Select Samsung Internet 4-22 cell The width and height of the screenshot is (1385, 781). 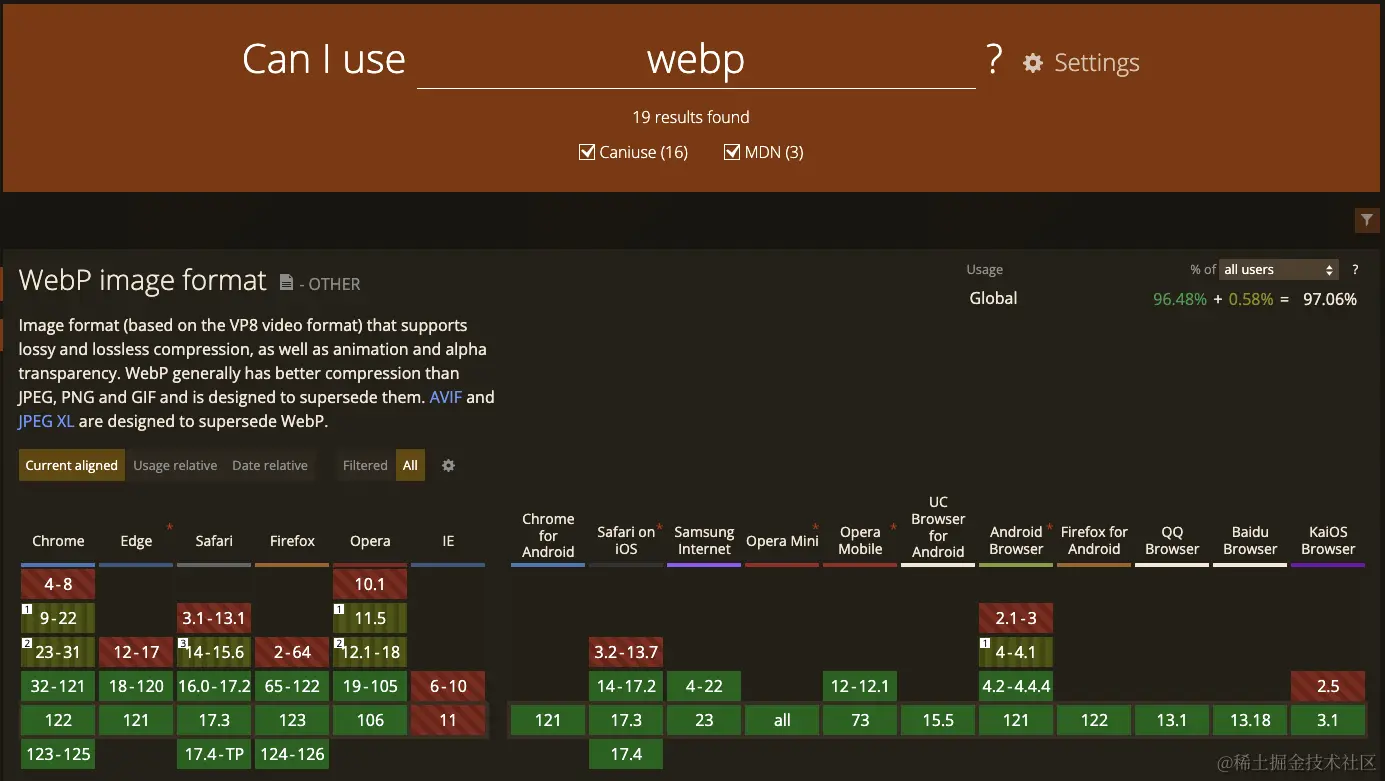704,686
